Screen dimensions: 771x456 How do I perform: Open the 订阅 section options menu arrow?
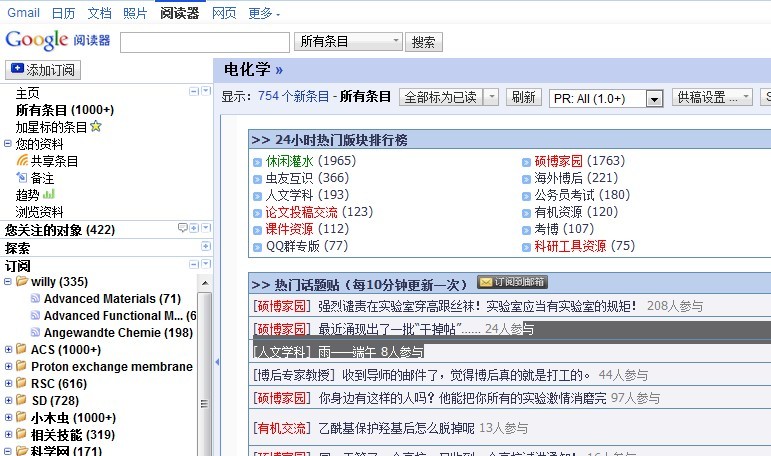coord(206,264)
